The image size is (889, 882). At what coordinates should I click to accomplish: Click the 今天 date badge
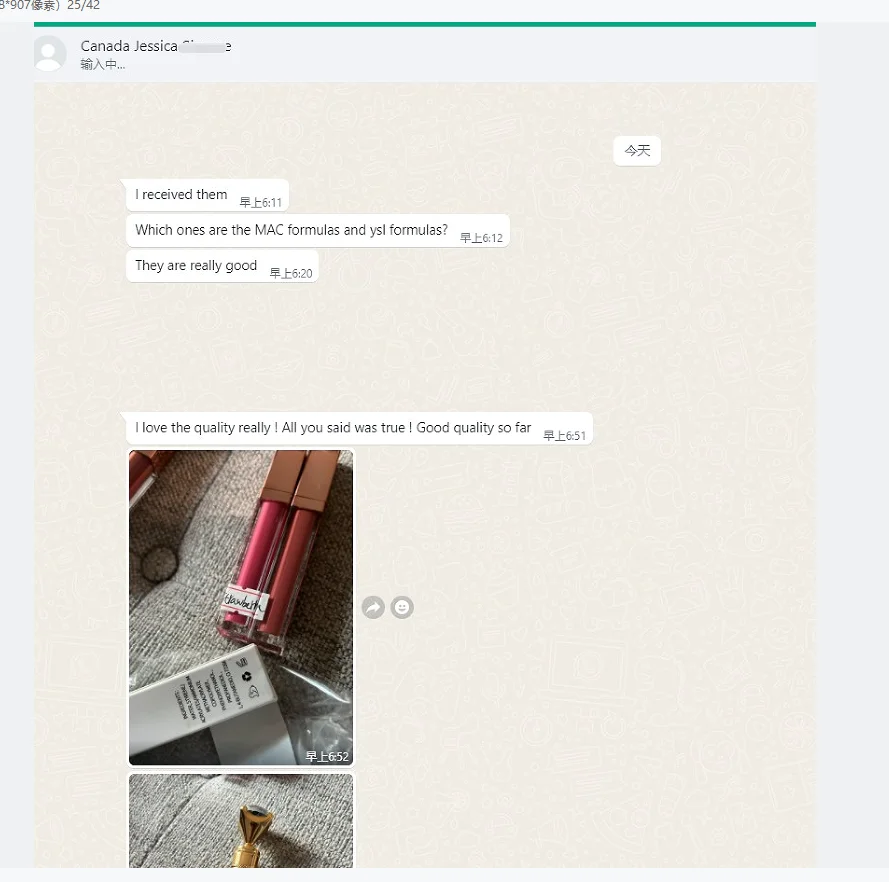pos(637,151)
